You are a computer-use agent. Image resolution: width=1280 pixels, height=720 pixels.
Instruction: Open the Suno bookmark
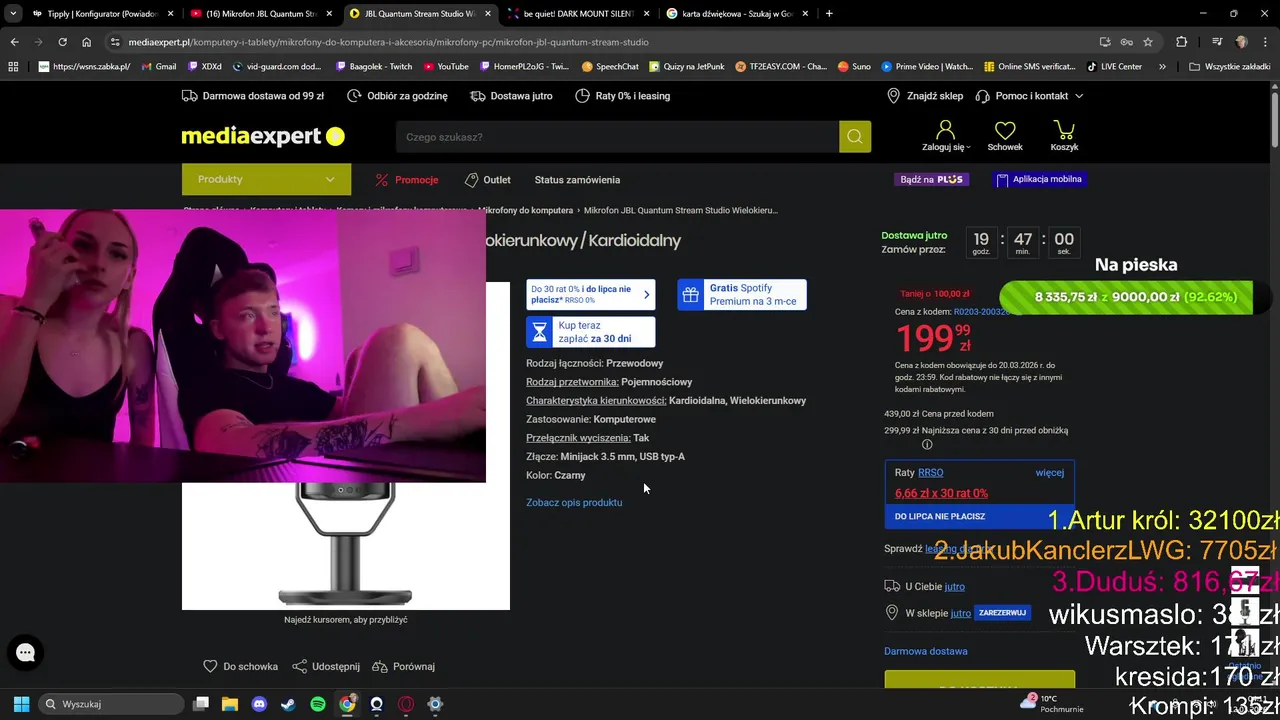coord(854,67)
